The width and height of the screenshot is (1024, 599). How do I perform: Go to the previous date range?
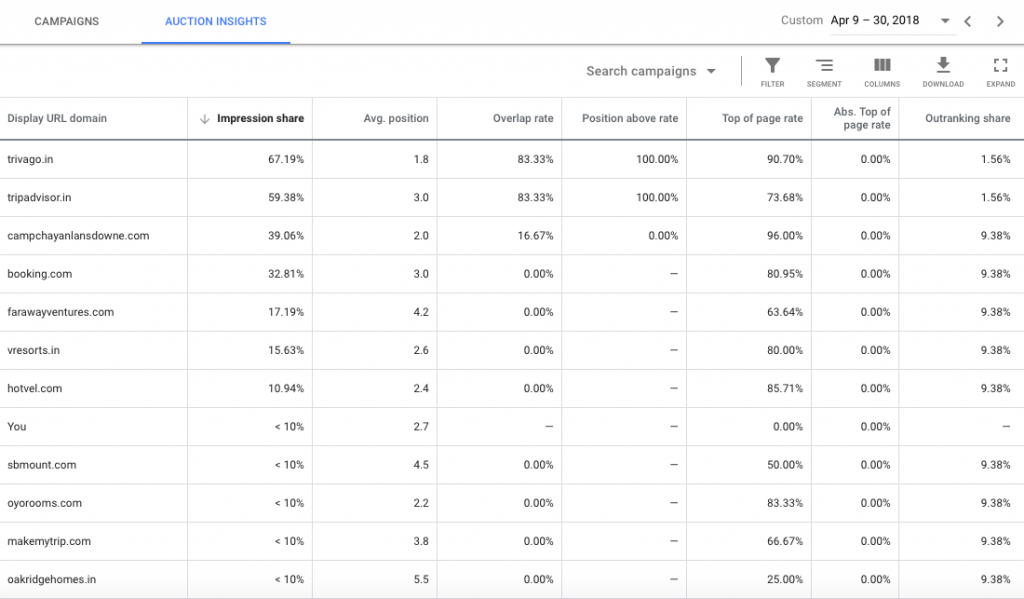[968, 22]
